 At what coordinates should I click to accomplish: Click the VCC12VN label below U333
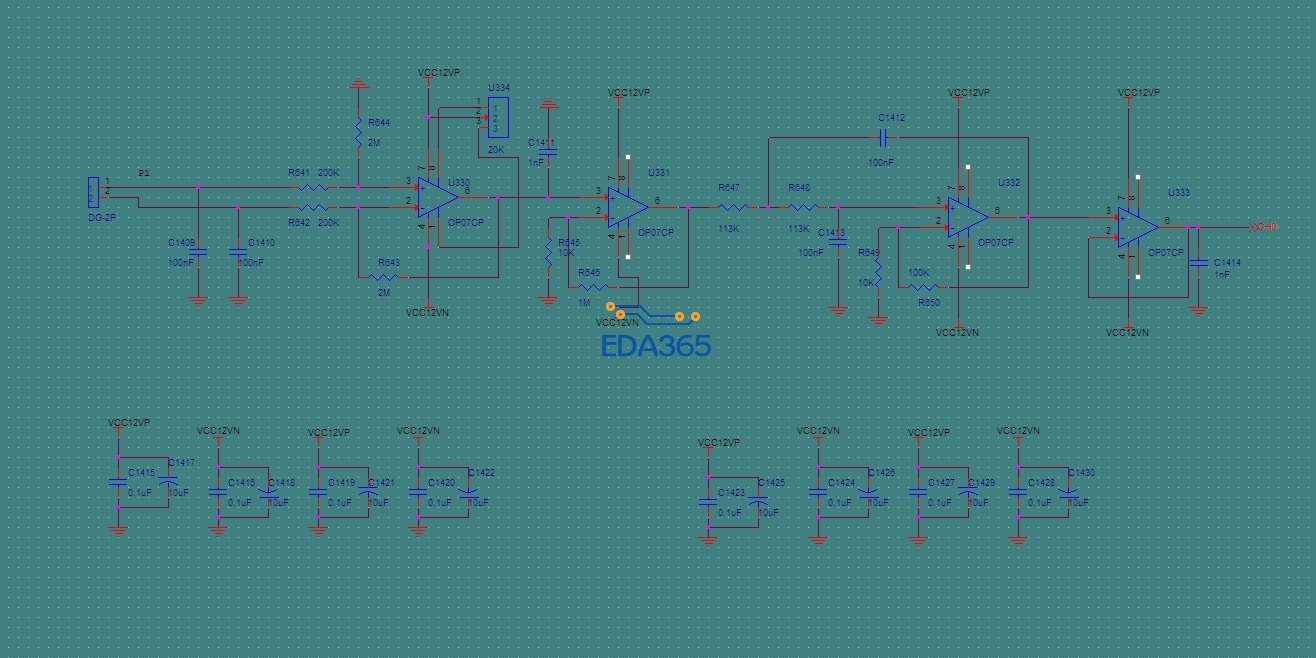click(x=1128, y=332)
